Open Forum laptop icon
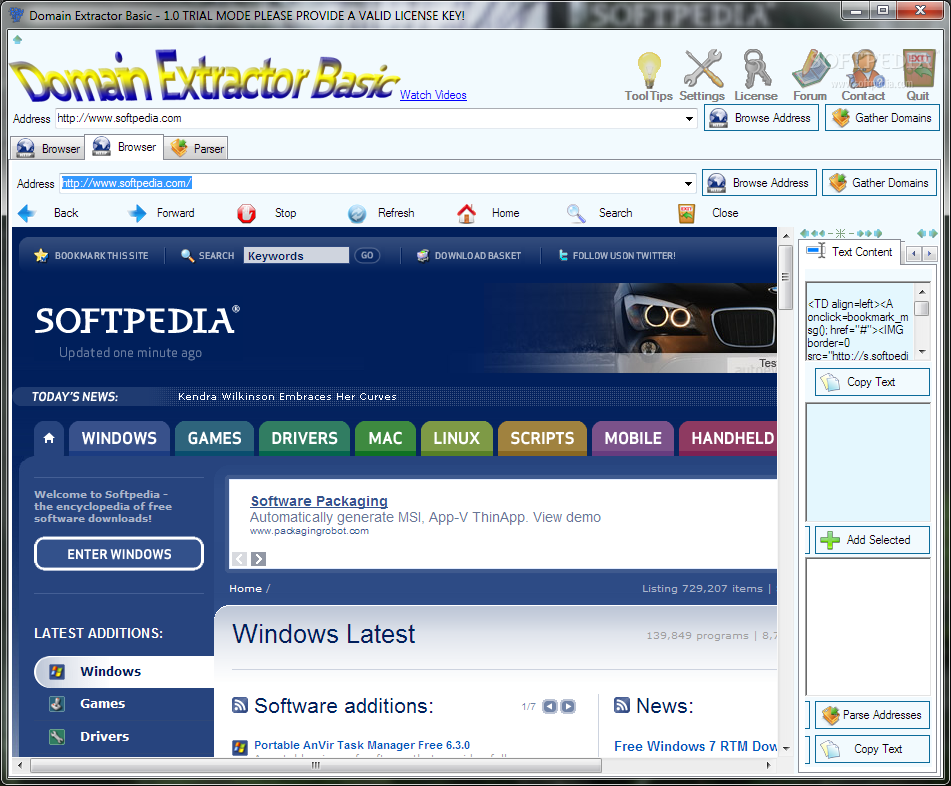951x786 pixels. 811,69
